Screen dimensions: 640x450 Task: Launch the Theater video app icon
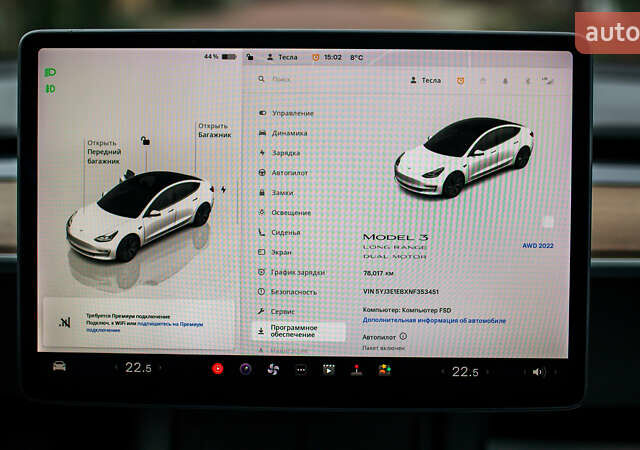click(328, 369)
